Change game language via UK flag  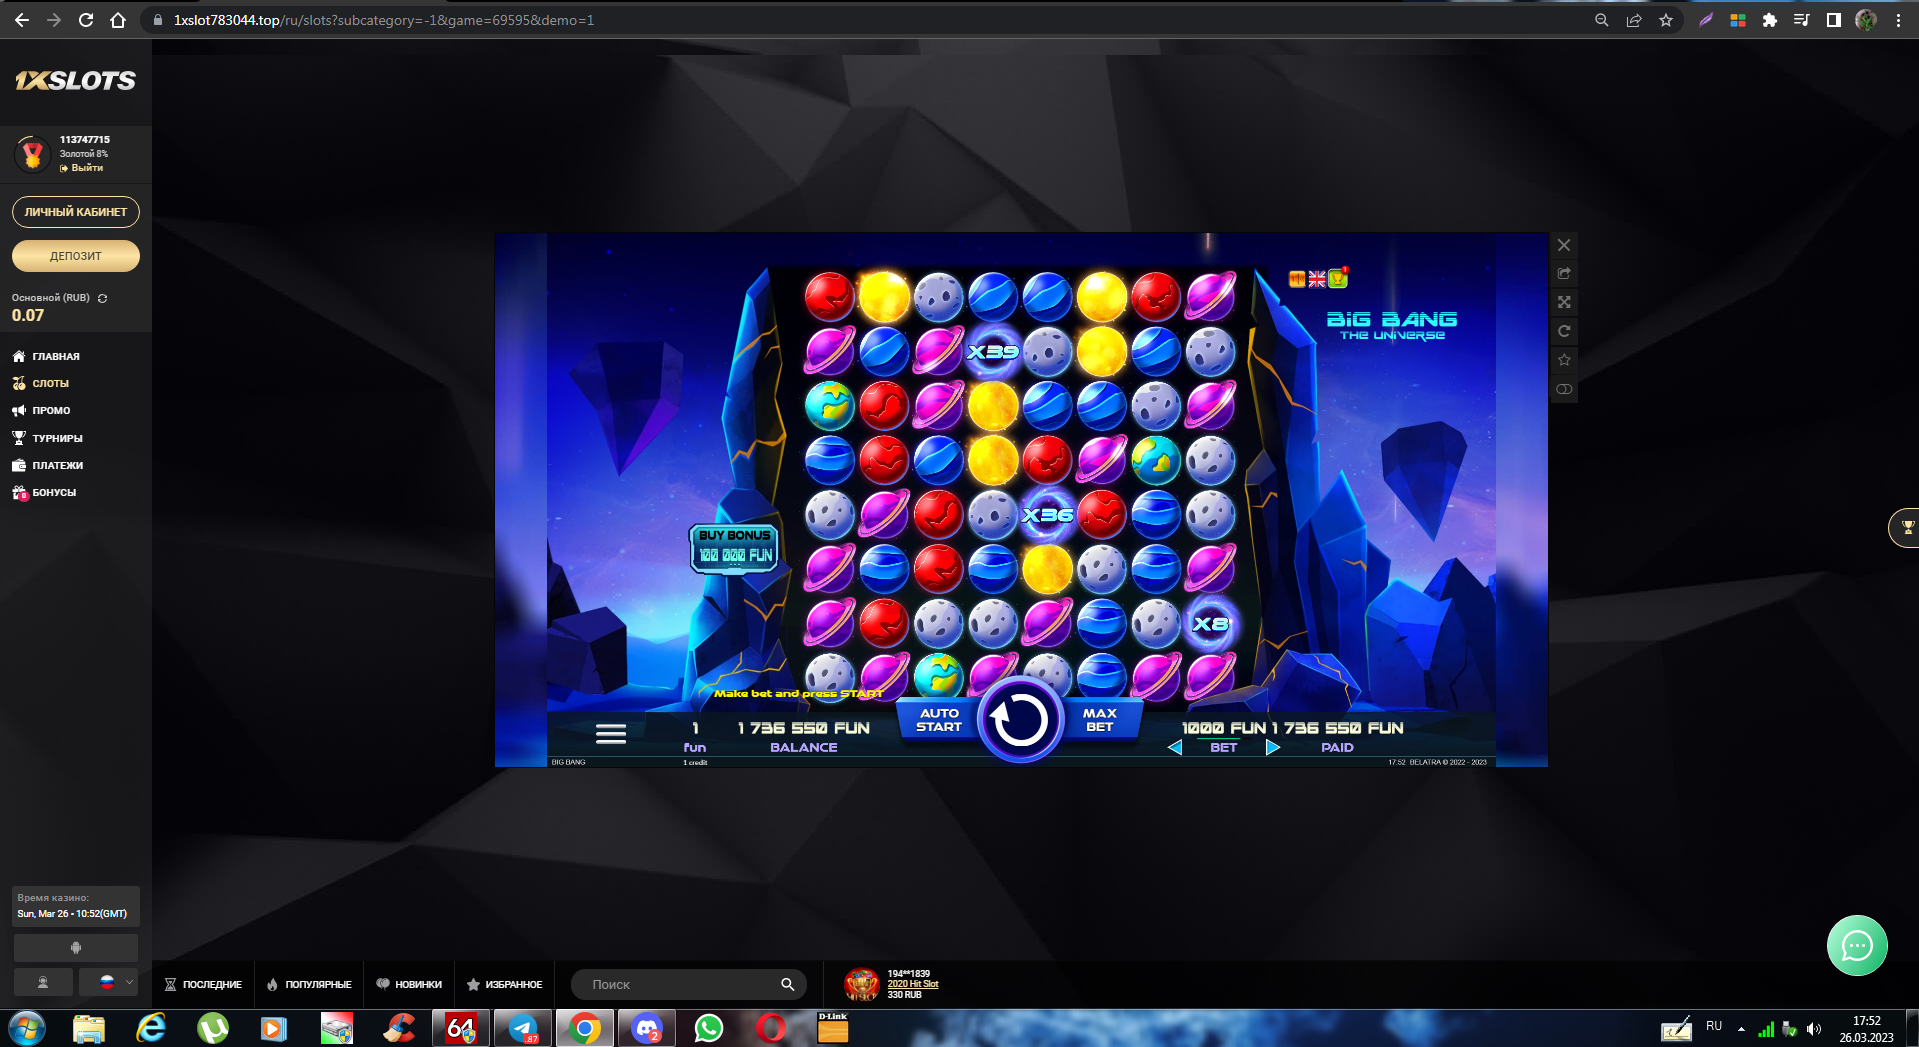[x=1317, y=279]
